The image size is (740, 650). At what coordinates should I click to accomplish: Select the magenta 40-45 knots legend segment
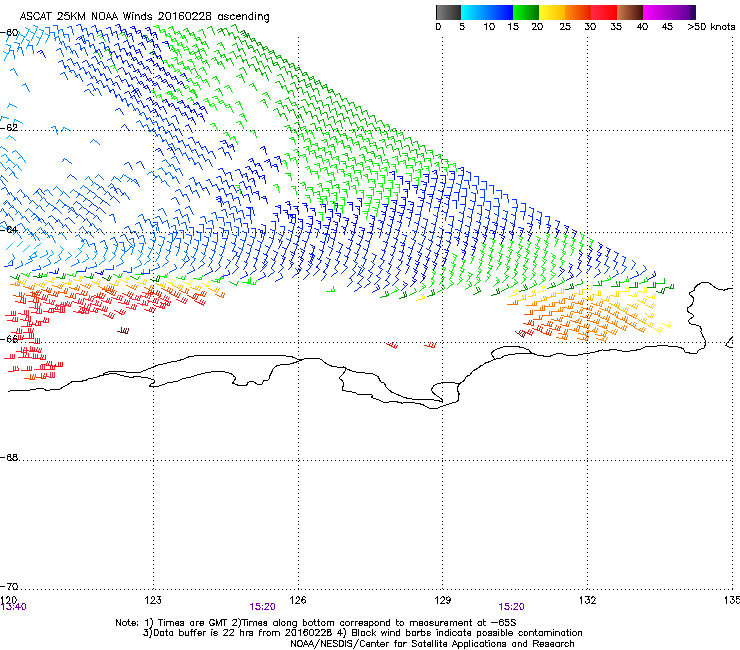(x=656, y=12)
